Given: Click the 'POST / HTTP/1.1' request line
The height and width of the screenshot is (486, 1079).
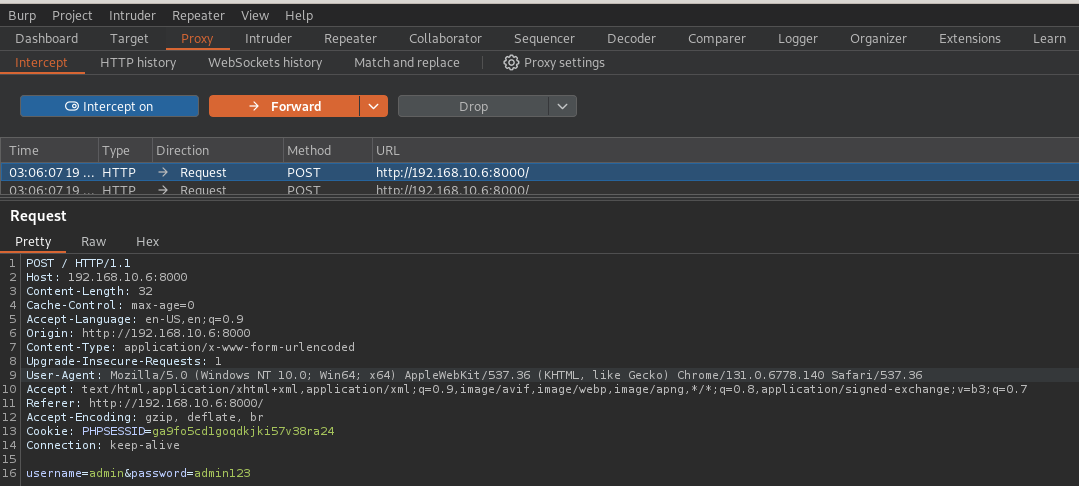Looking at the screenshot, I should point(78,263).
